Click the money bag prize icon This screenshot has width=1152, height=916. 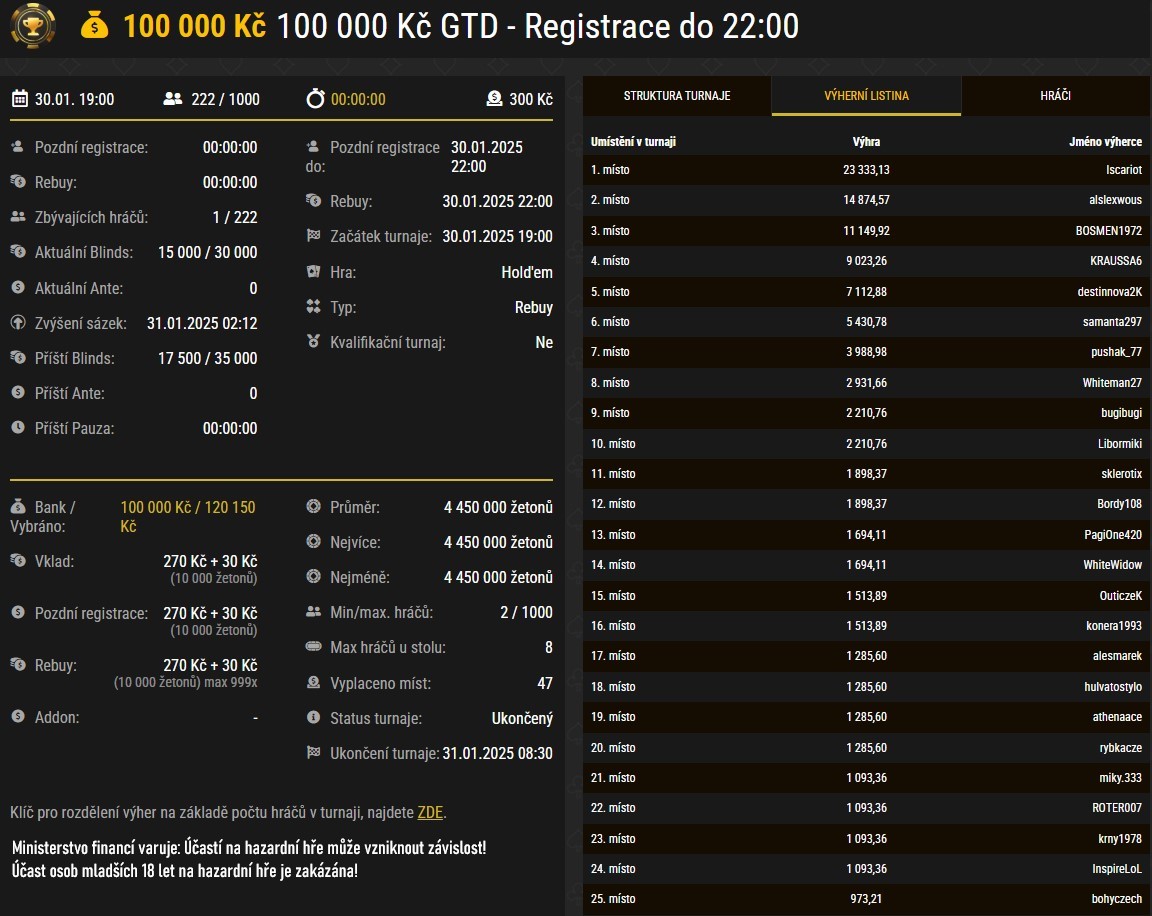[x=95, y=27]
